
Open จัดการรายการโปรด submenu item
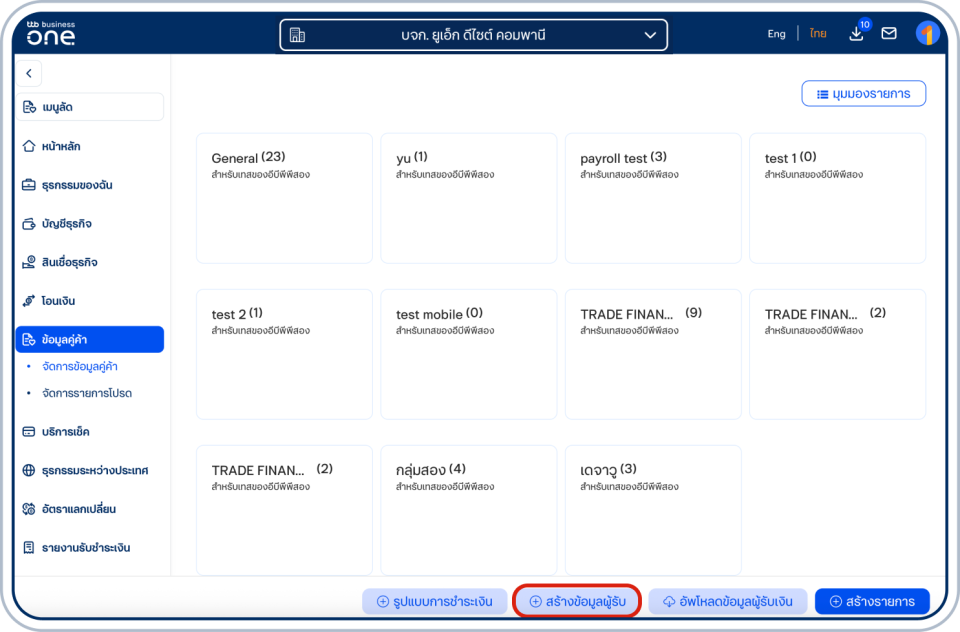click(x=87, y=393)
